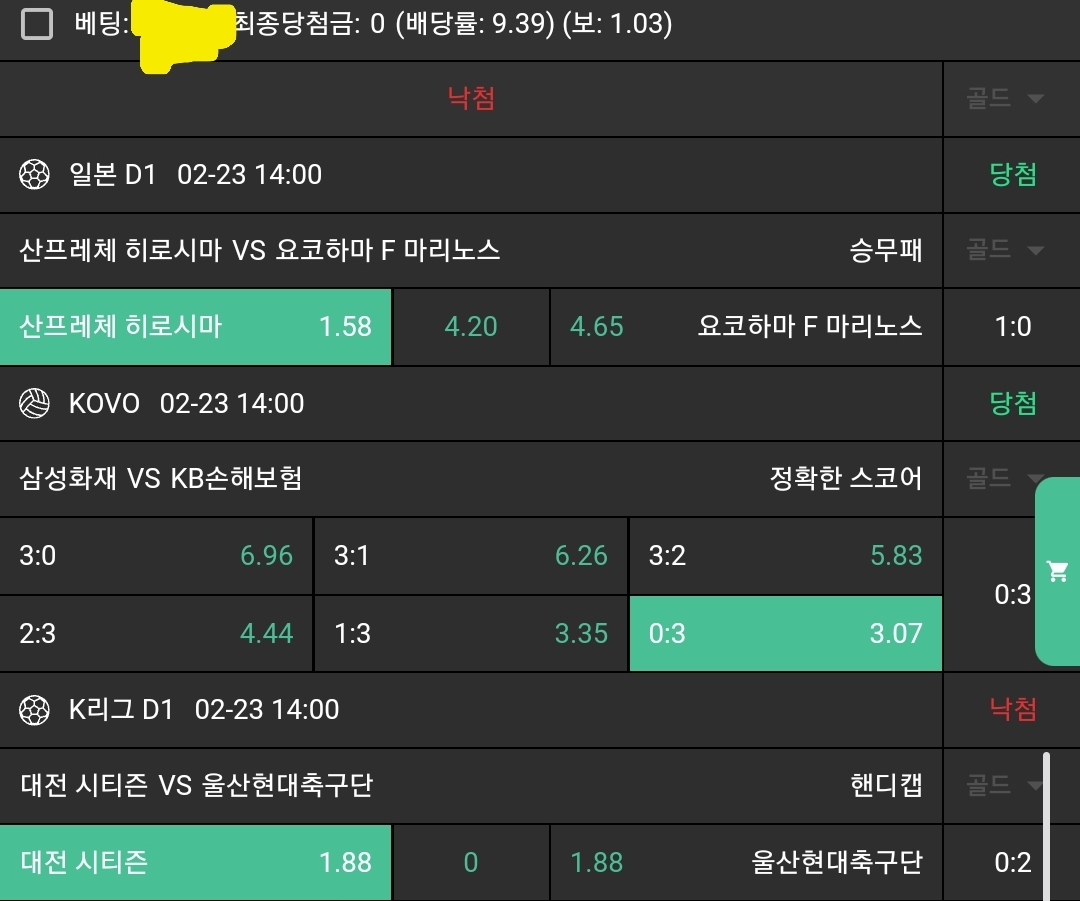Expand the 골드 dropdown in 낙첨 row
Image resolution: width=1080 pixels, height=901 pixels.
click(1005, 98)
